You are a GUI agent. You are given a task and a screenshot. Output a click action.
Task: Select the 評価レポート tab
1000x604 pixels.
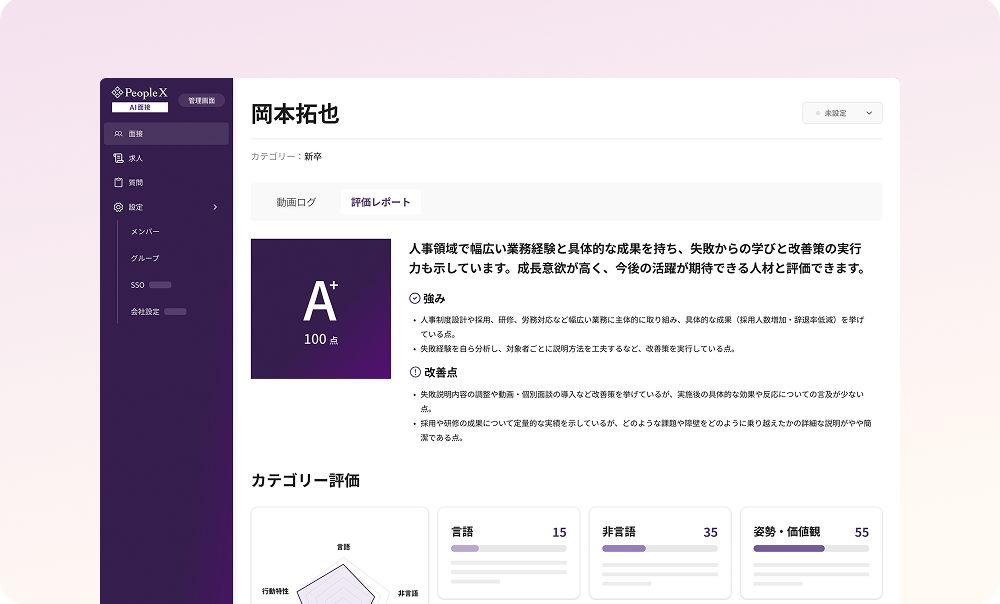click(x=381, y=202)
